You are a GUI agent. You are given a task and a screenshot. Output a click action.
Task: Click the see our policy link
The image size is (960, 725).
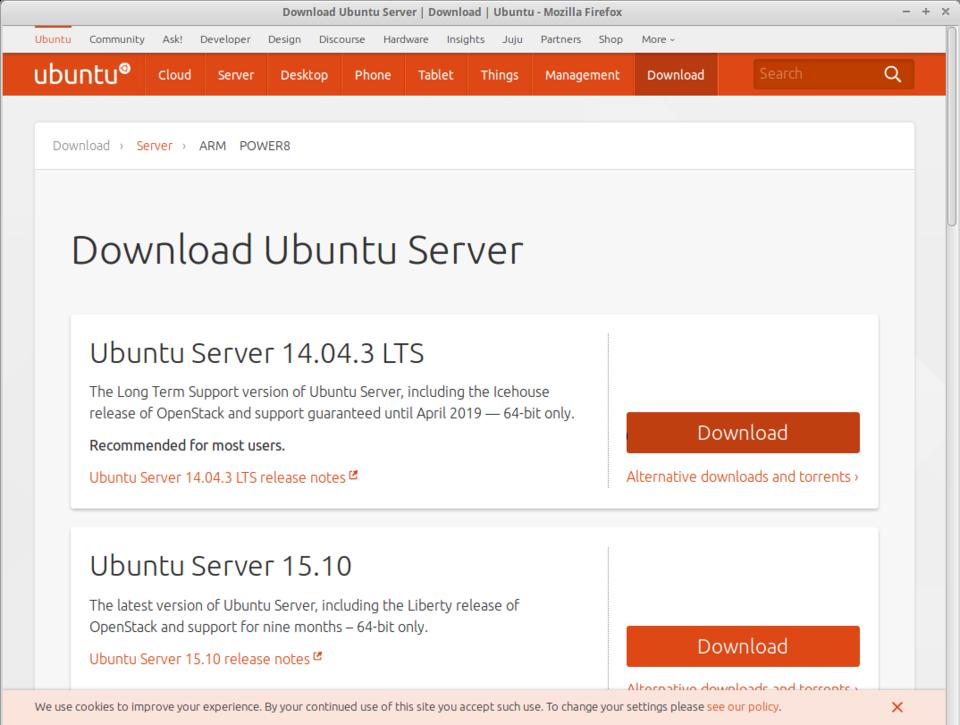click(x=742, y=707)
